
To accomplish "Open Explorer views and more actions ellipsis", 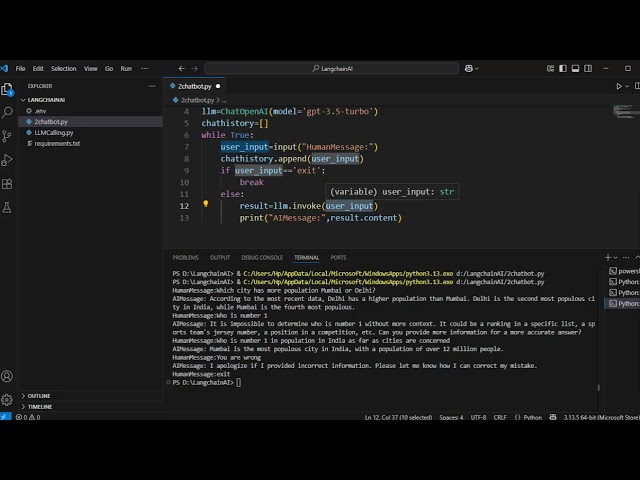I will click(x=152, y=86).
